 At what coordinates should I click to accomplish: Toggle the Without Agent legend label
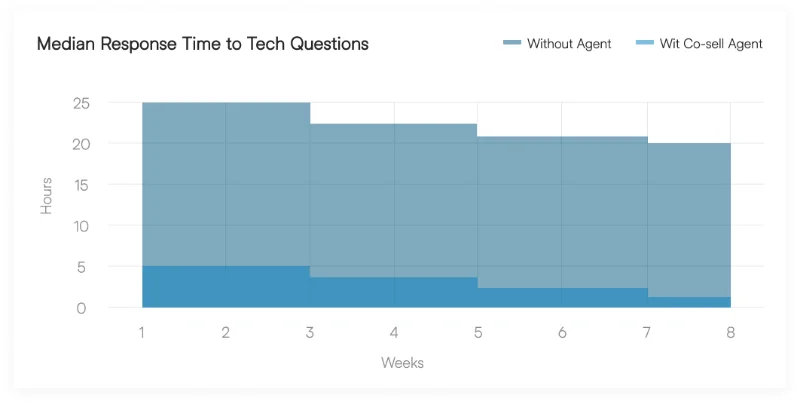click(569, 44)
